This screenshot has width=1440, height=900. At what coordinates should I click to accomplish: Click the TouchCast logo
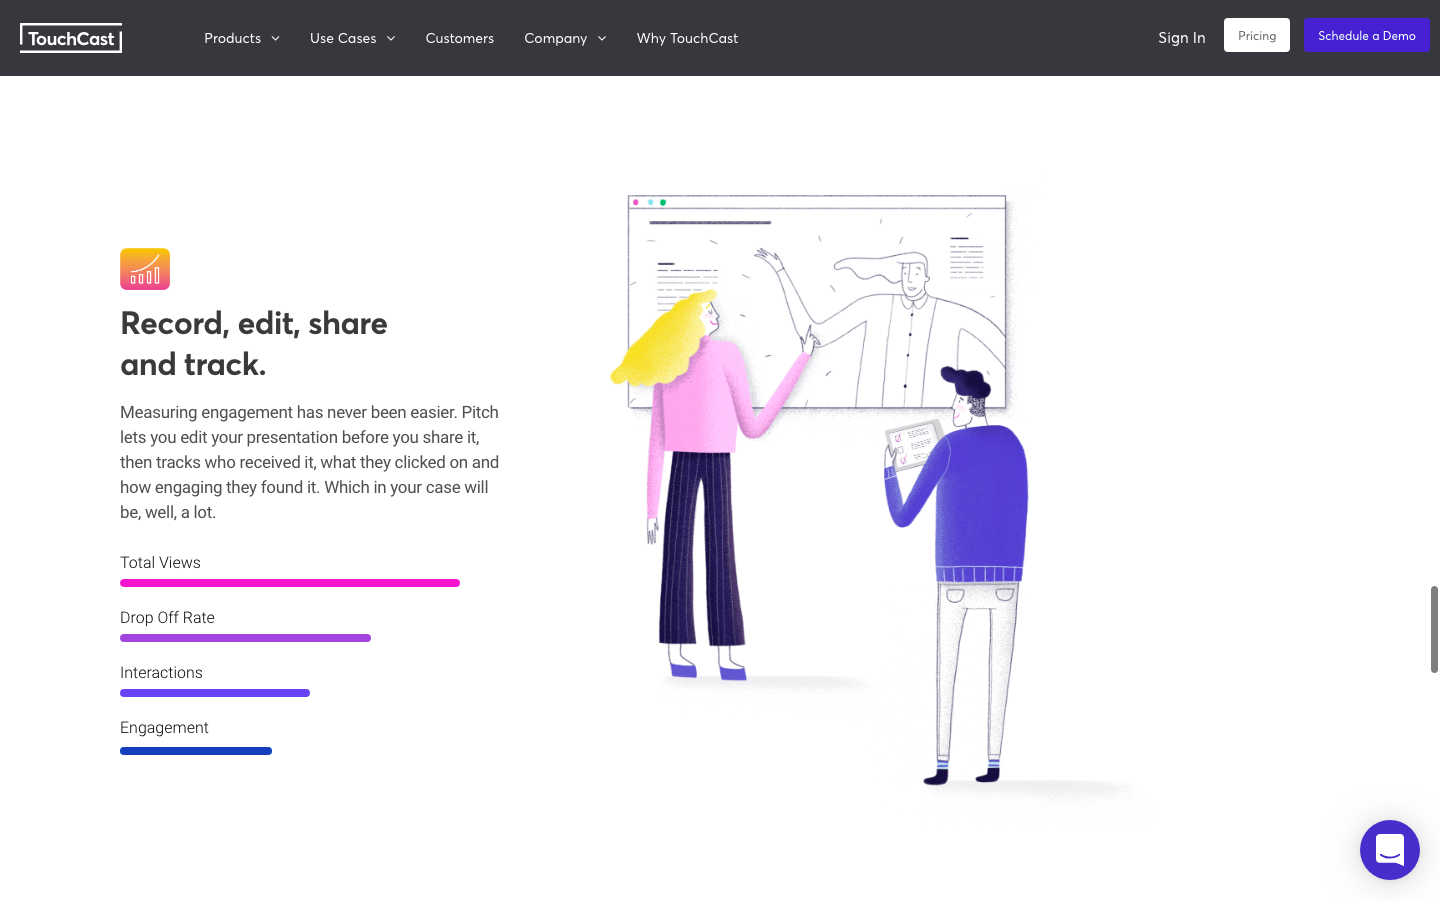pos(71,38)
